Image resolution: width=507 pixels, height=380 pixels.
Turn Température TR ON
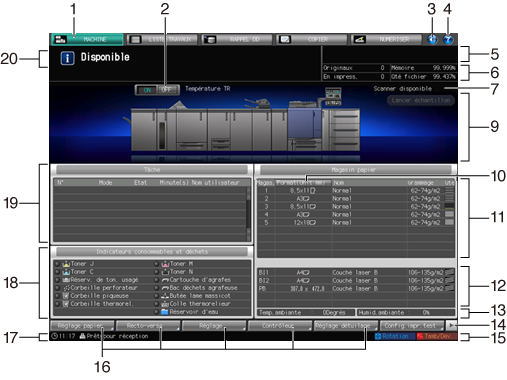(147, 90)
